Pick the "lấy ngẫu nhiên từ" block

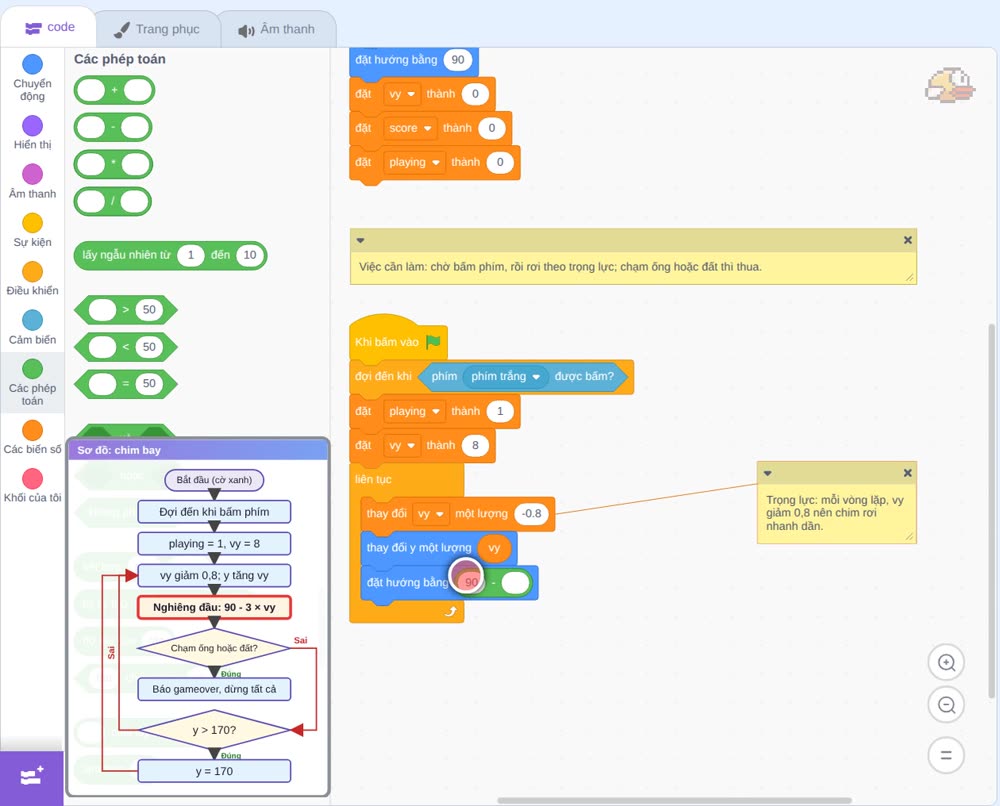[x=170, y=255]
